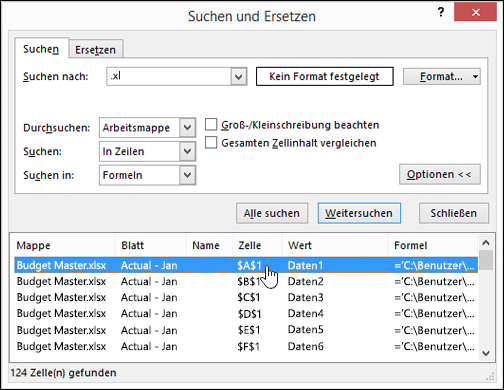The height and width of the screenshot is (390, 504).
Task: Select the result row with cell $A$1
Action: point(246,265)
